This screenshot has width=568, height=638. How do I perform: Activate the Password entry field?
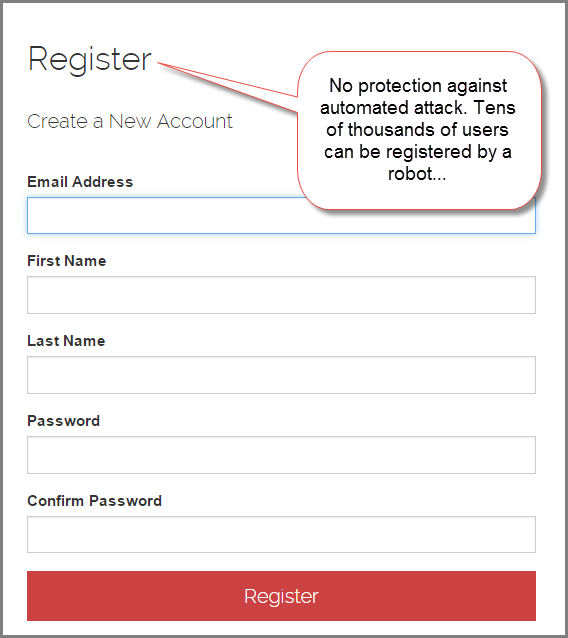coord(281,455)
